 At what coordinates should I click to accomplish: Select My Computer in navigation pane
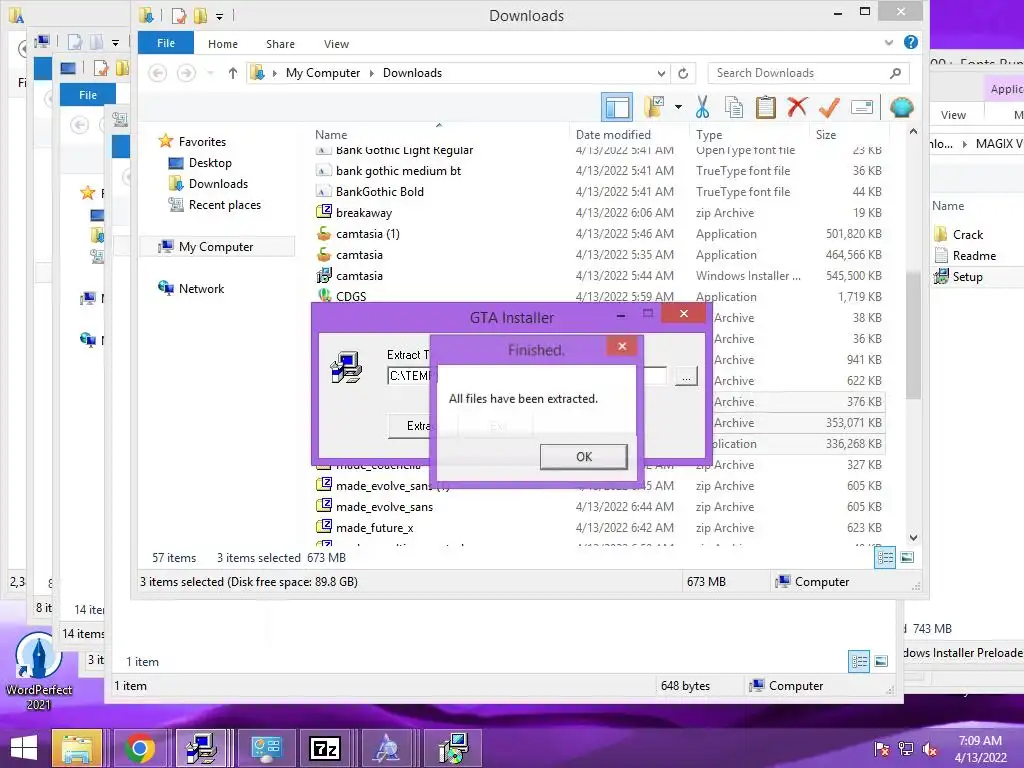tap(216, 247)
